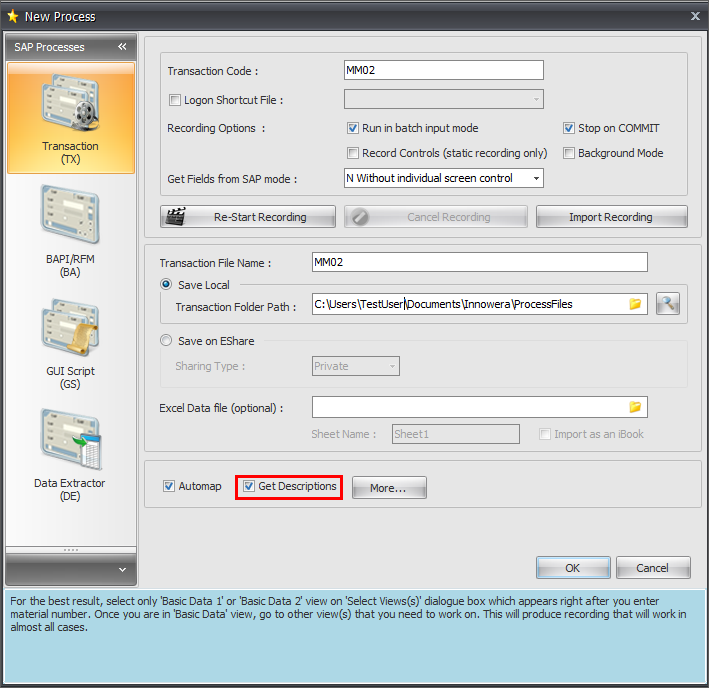
Task: Browse for Transaction Folder Path folder icon
Action: coord(635,304)
